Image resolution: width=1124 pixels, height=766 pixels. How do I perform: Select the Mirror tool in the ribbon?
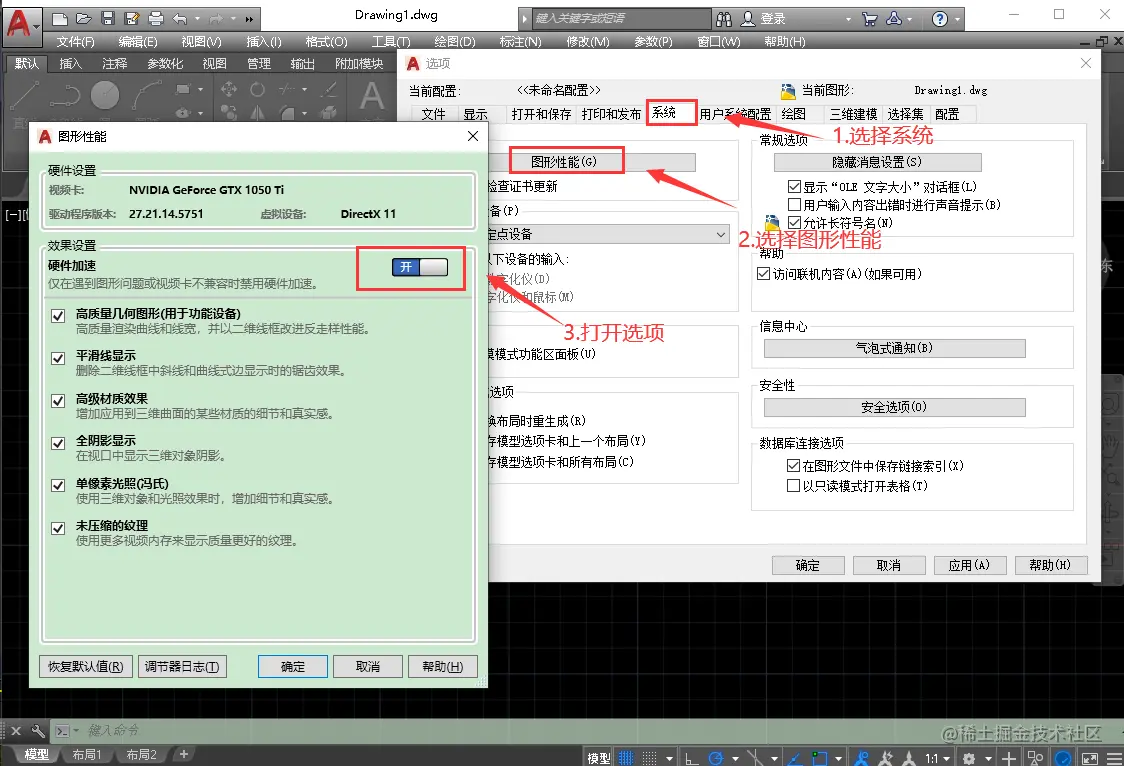[257, 112]
